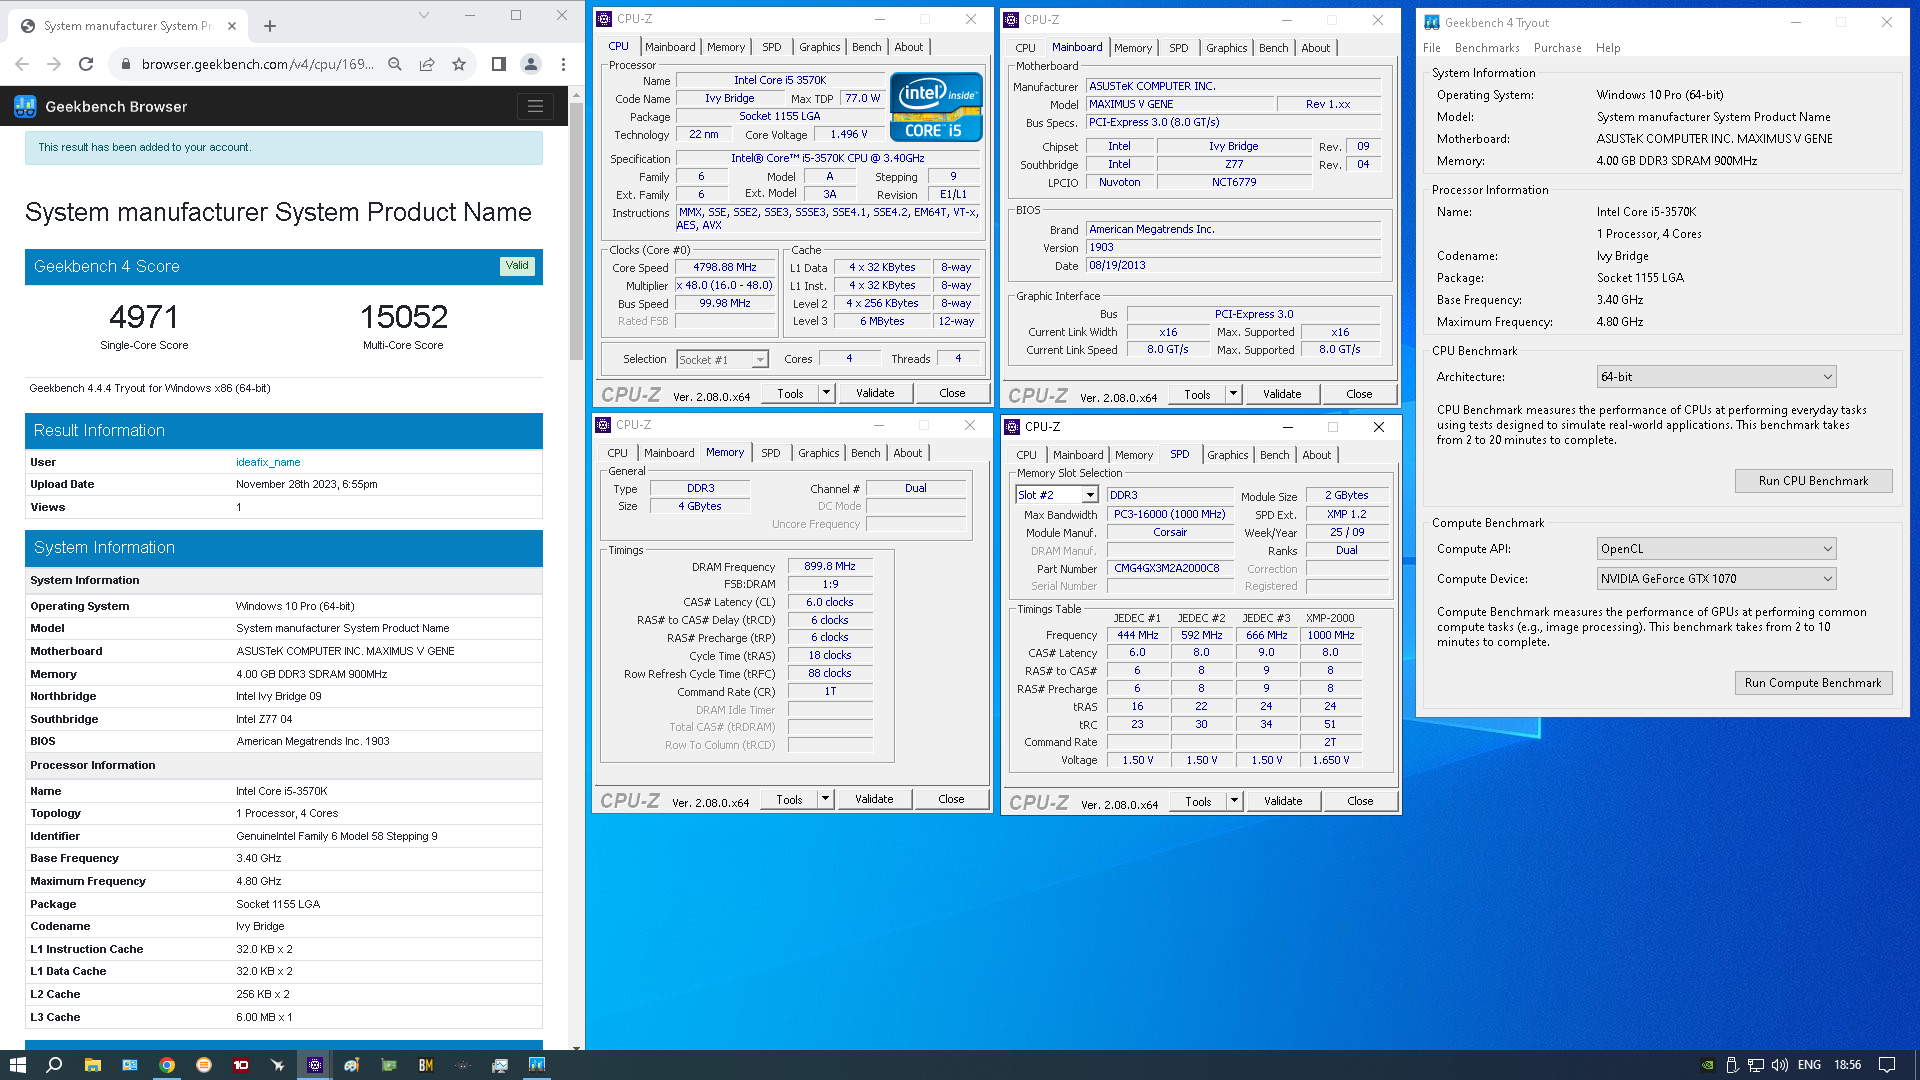Reload the Geekbench browser page

pyautogui.click(x=86, y=64)
